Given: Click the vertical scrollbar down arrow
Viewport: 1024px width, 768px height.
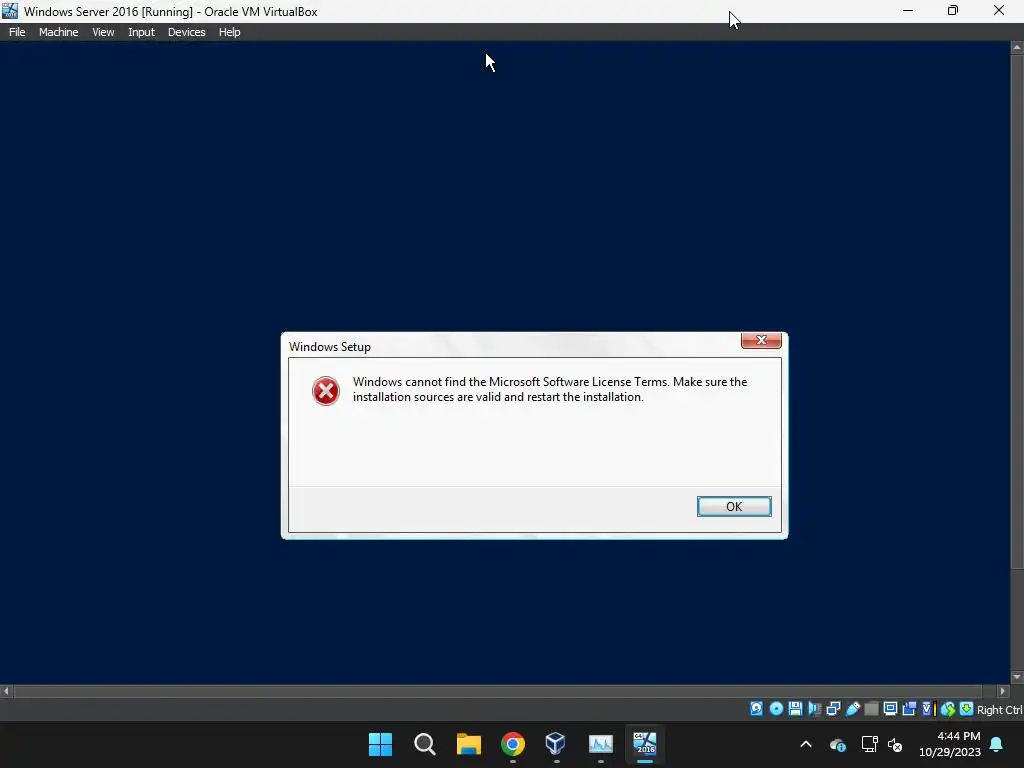Looking at the screenshot, I should pyautogui.click(x=1017, y=677).
